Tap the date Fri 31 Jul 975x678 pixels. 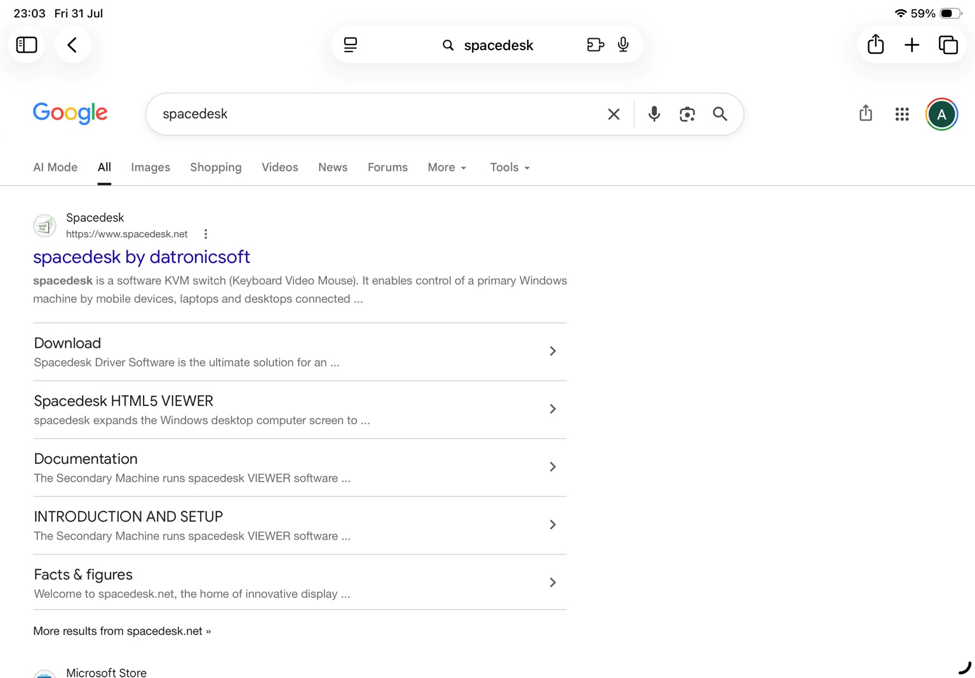pyautogui.click(x=78, y=13)
